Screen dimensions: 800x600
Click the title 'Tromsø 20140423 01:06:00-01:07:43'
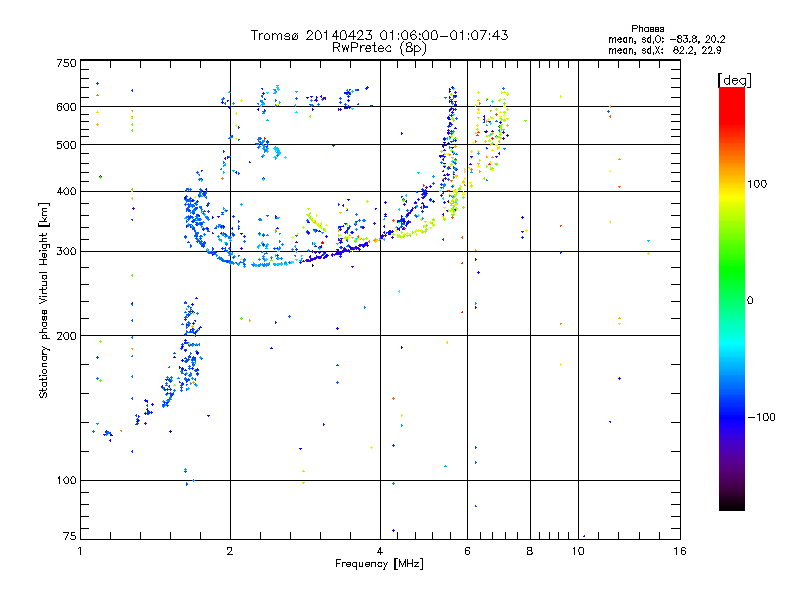coord(379,35)
